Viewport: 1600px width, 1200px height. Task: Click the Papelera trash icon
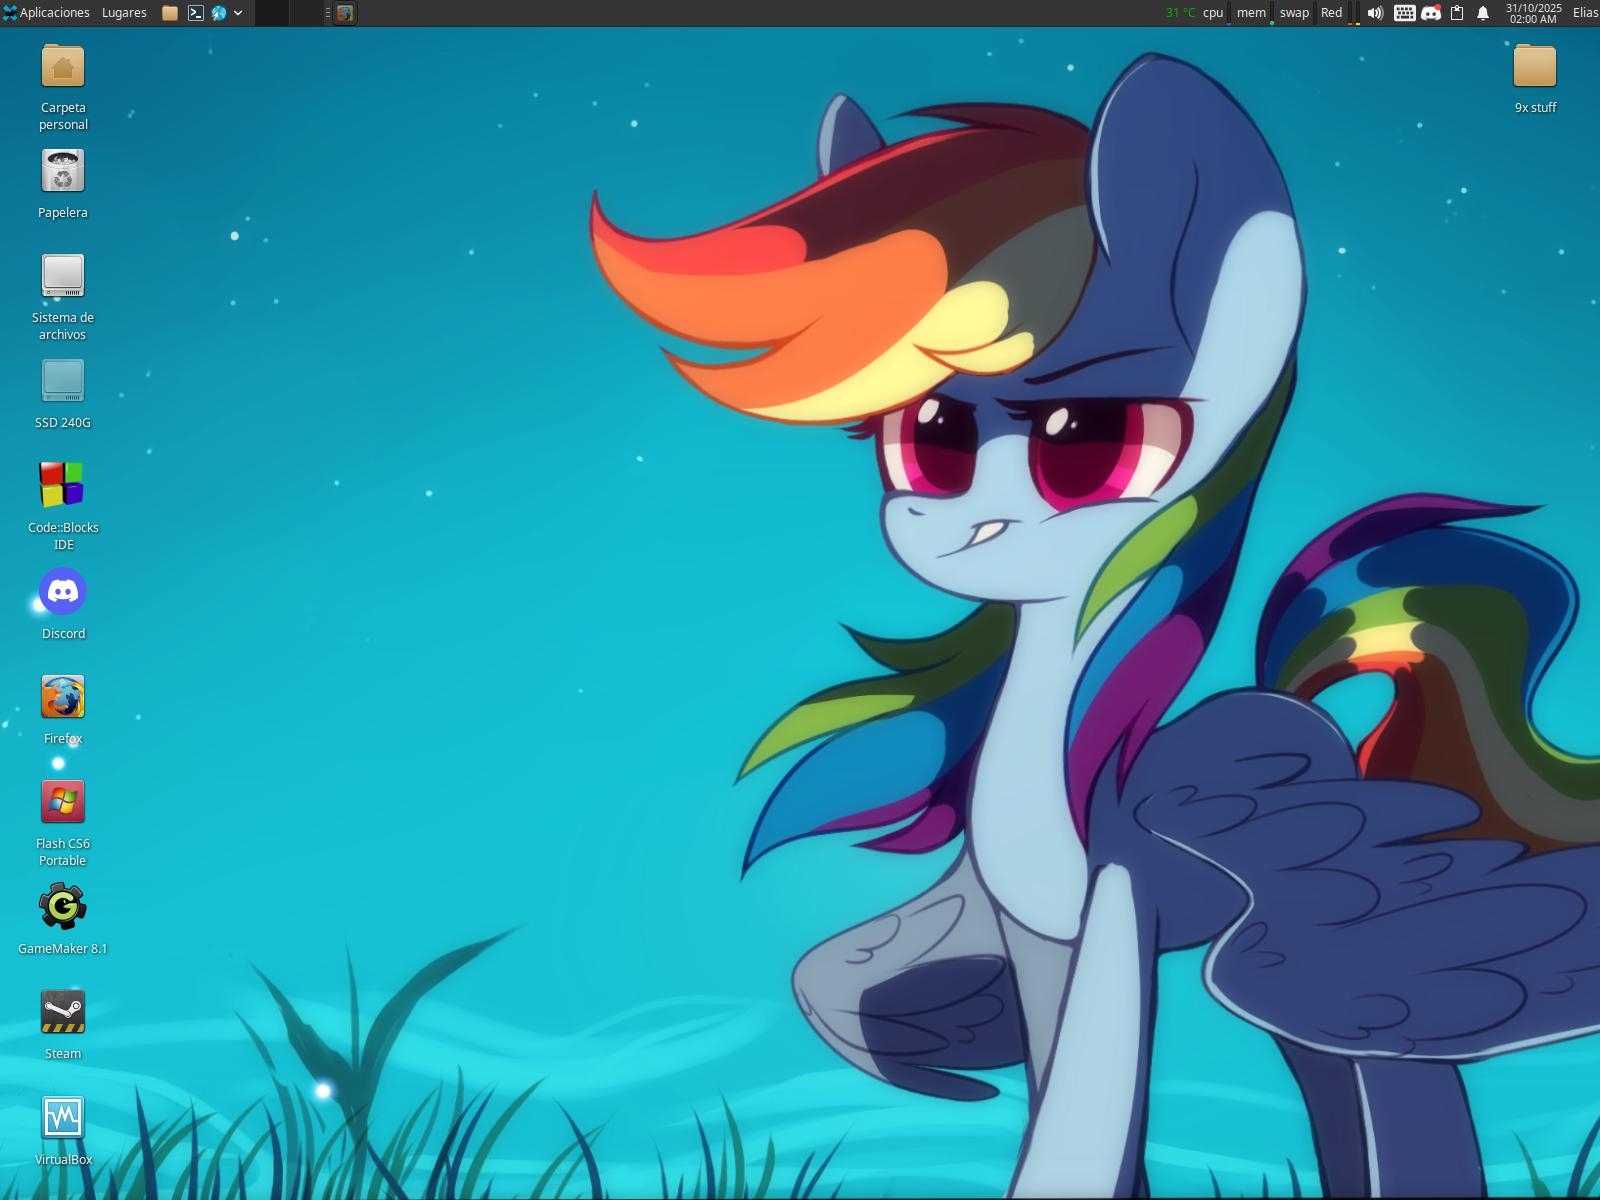click(63, 171)
